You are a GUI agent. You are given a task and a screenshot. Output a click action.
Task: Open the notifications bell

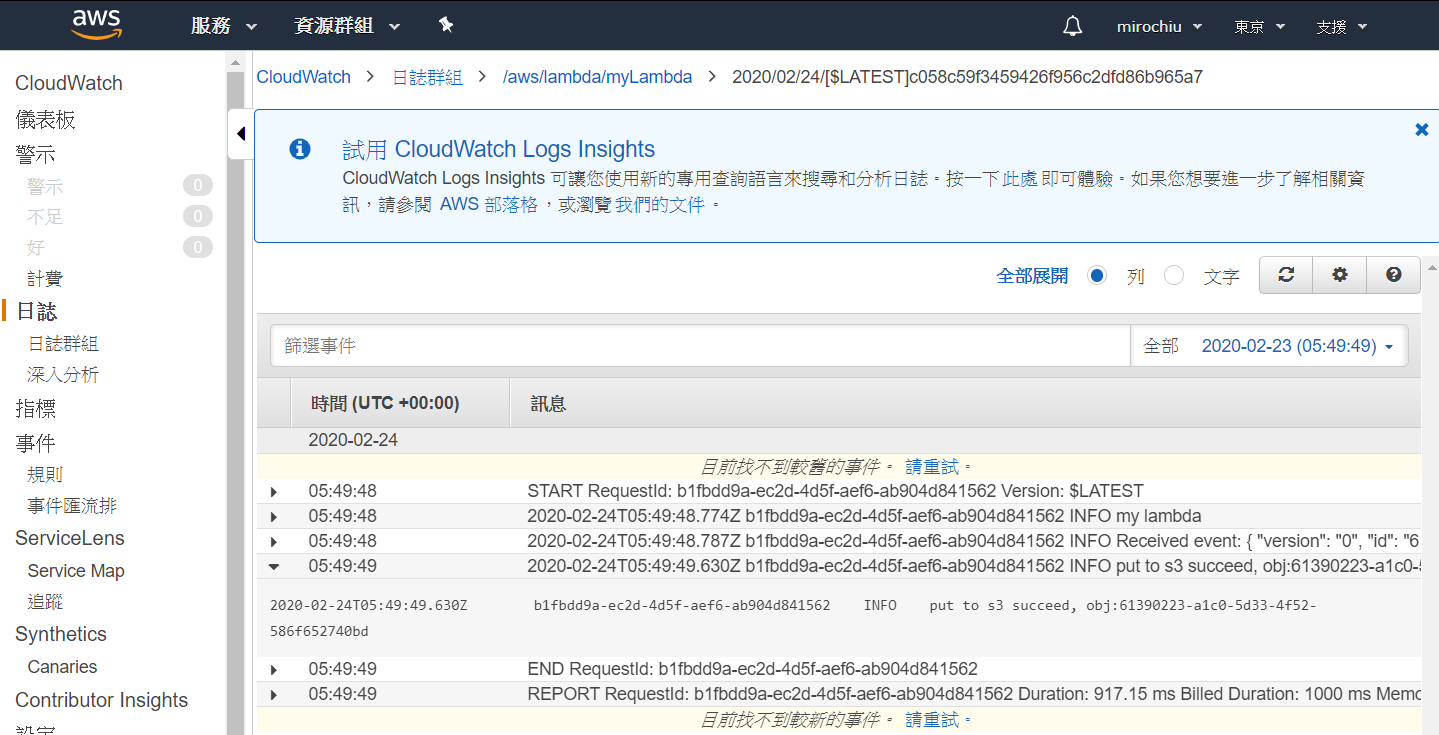[1072, 26]
